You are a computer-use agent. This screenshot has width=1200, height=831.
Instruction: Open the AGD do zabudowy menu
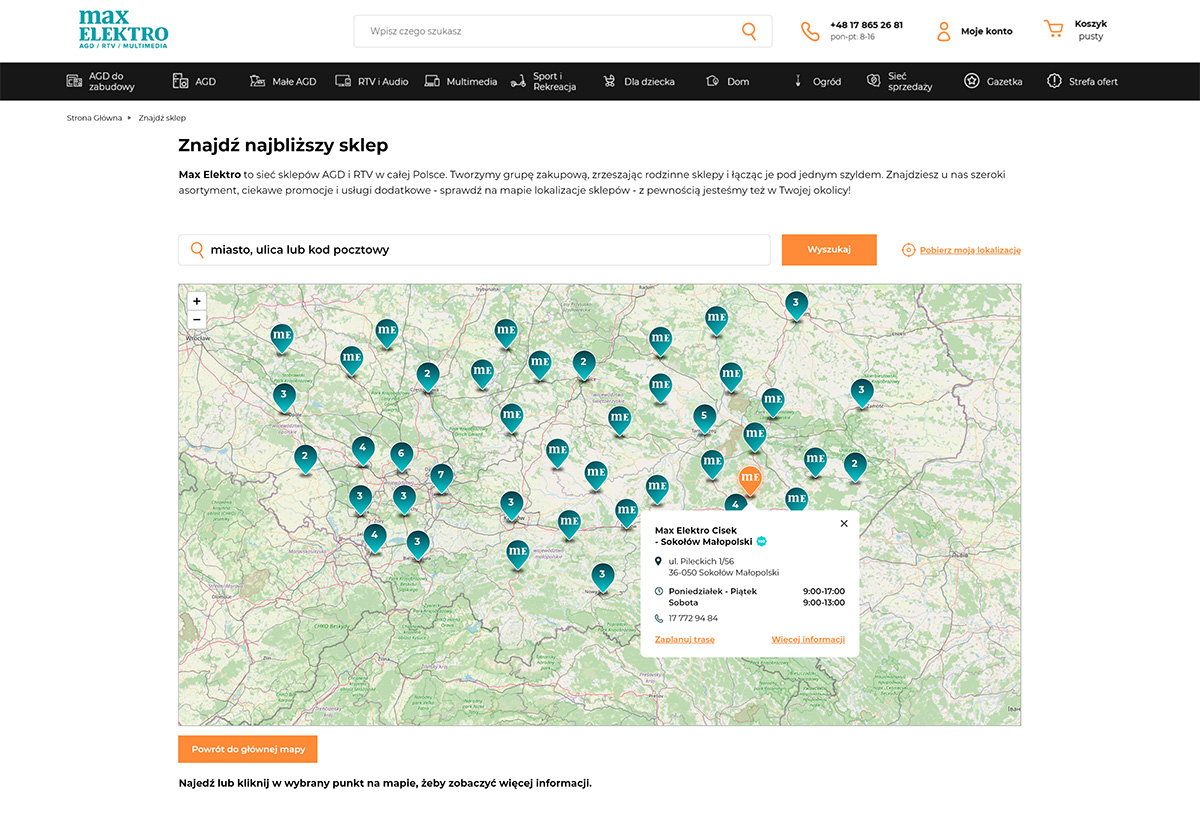[x=100, y=81]
